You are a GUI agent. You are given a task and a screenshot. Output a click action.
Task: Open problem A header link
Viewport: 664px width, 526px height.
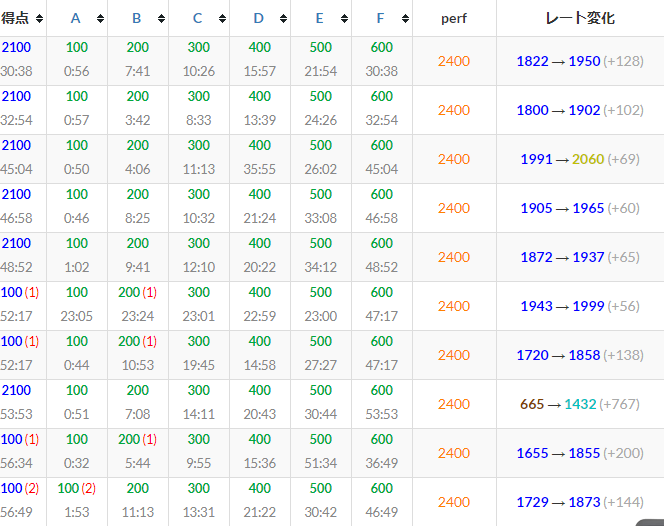(75, 18)
